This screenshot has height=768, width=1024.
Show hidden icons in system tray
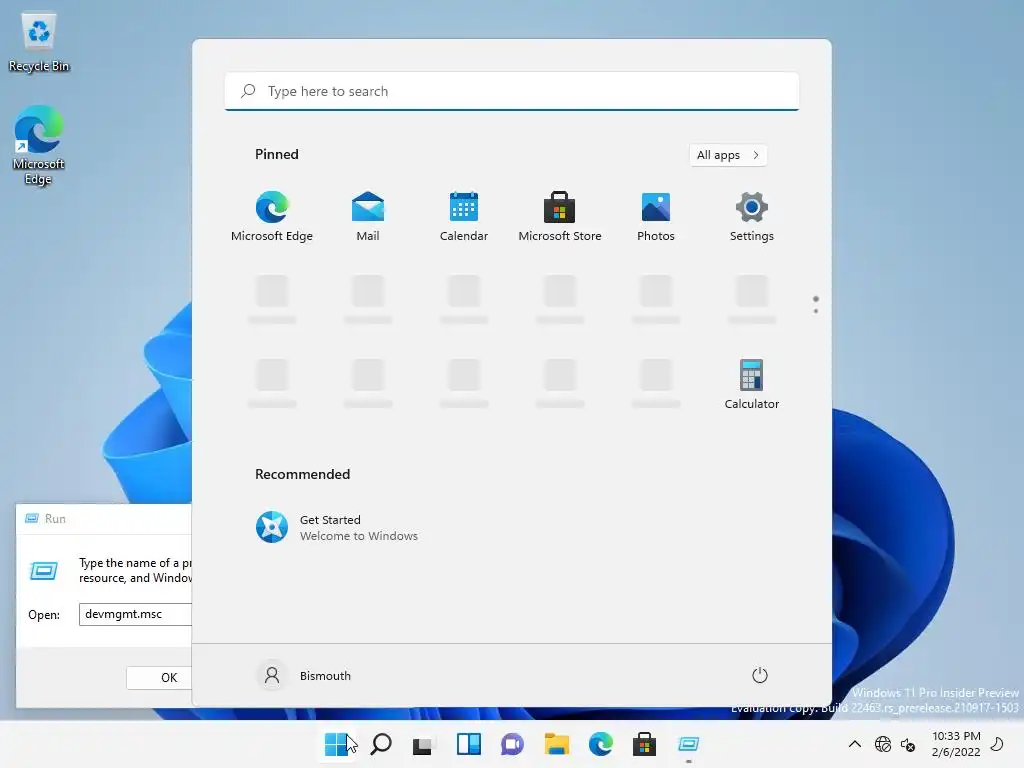click(x=854, y=744)
